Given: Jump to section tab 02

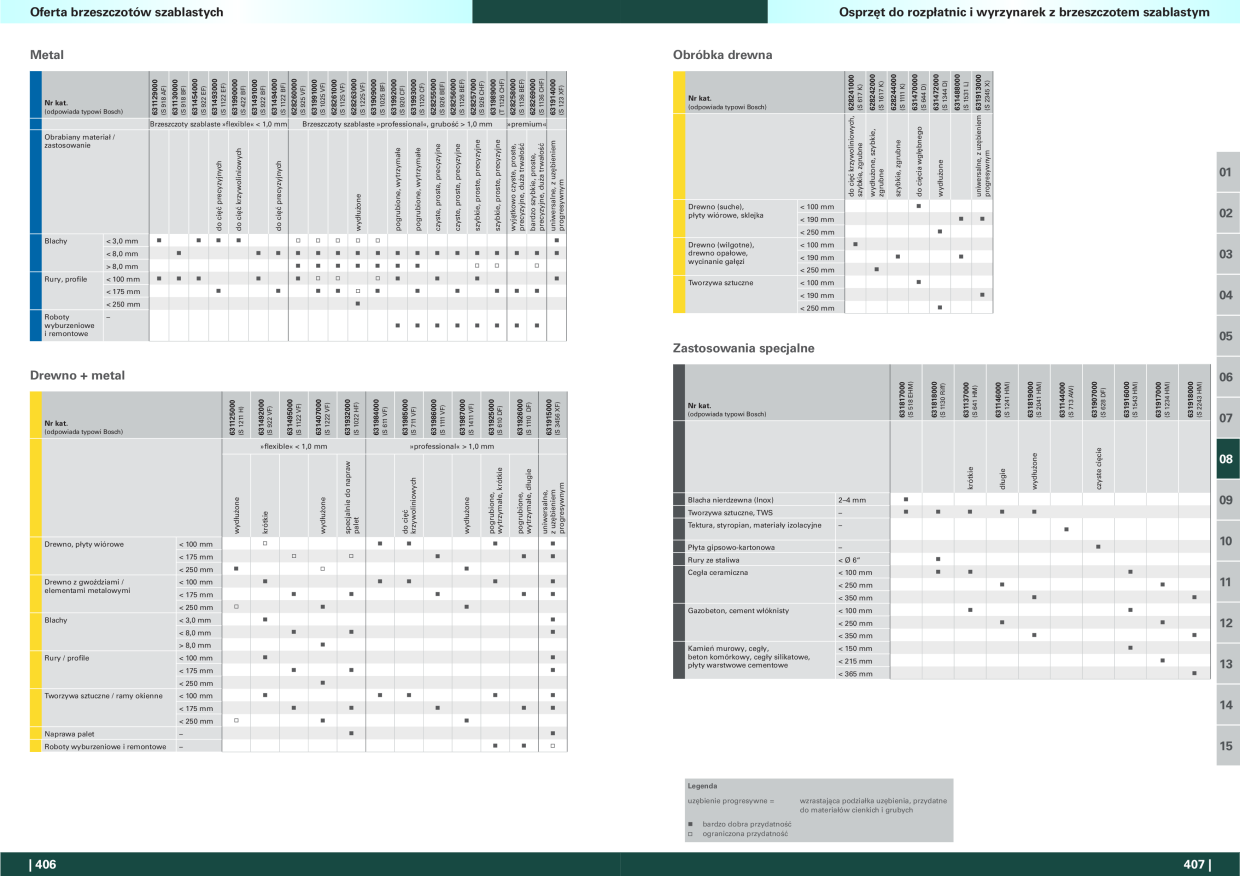Looking at the screenshot, I should click(1226, 213).
